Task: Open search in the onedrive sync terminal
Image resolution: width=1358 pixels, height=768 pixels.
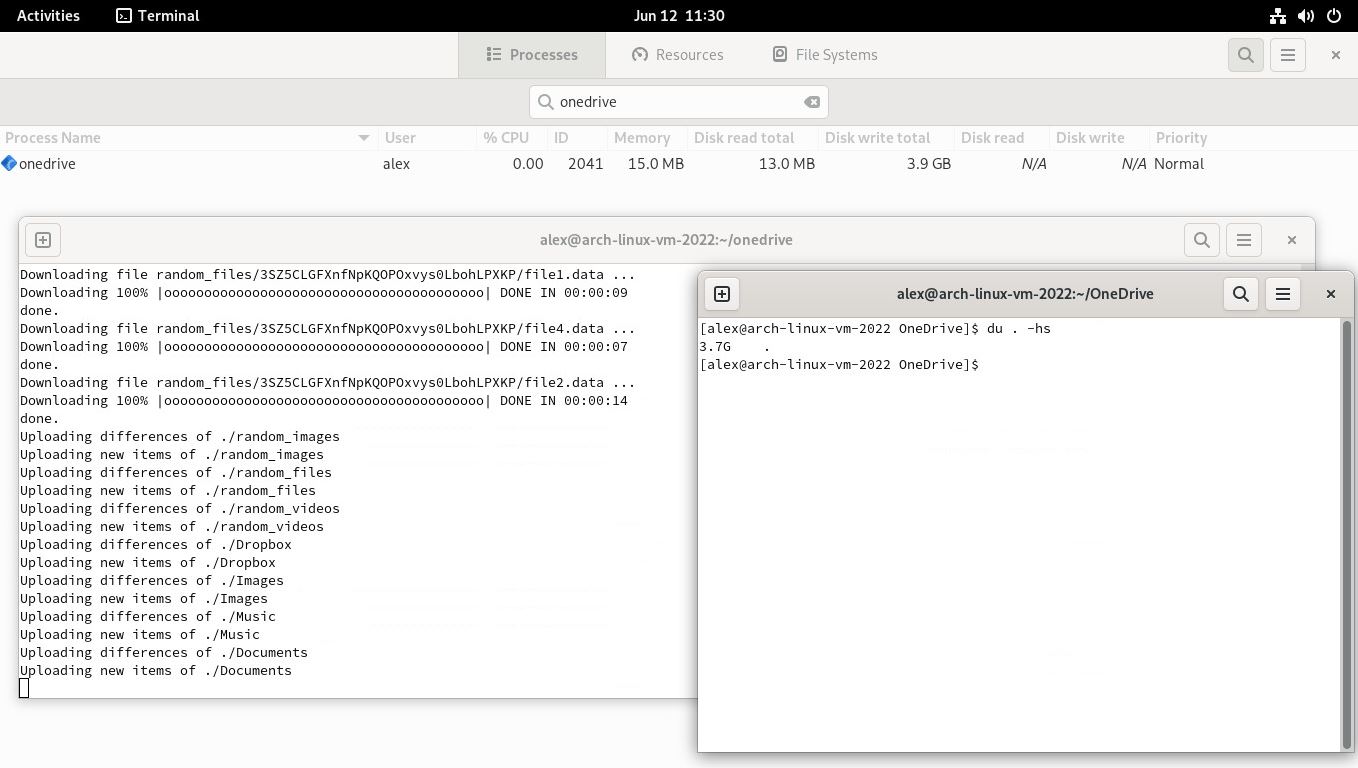Action: (1201, 239)
